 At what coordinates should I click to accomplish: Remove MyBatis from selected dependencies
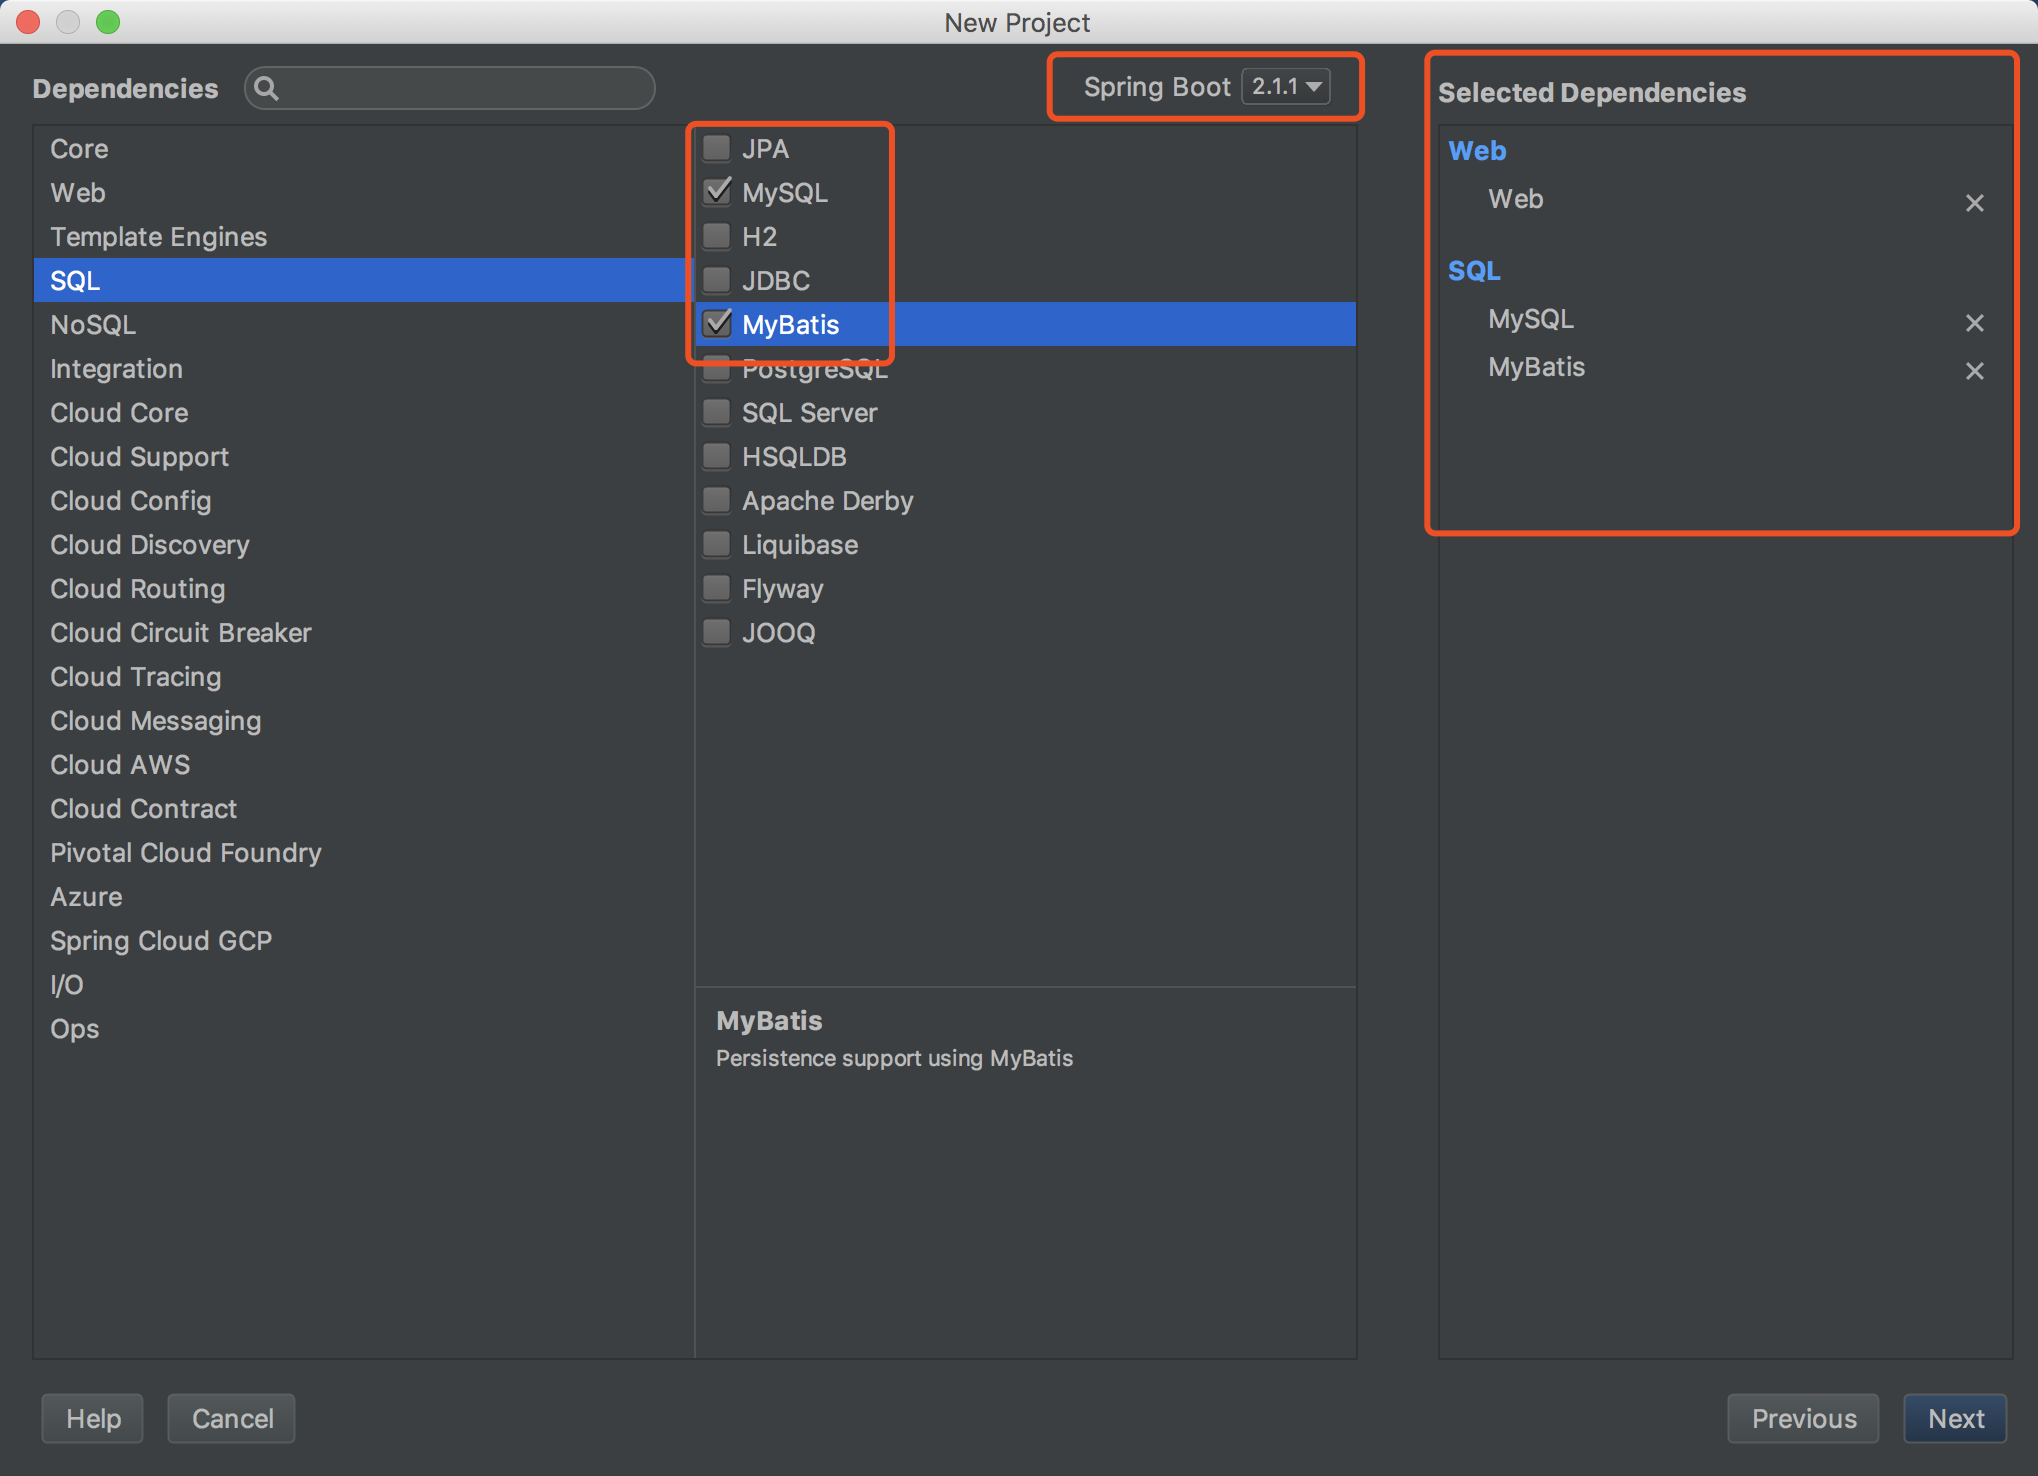1974,371
